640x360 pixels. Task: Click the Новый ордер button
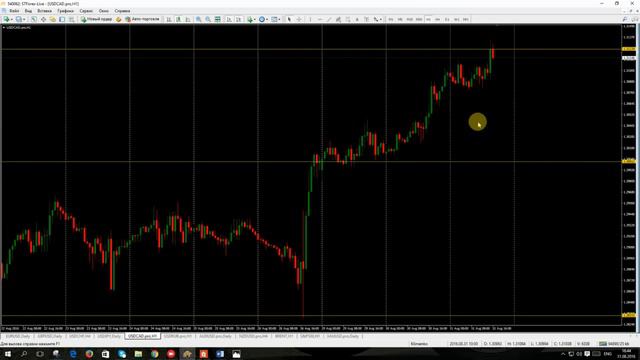[x=96, y=19]
